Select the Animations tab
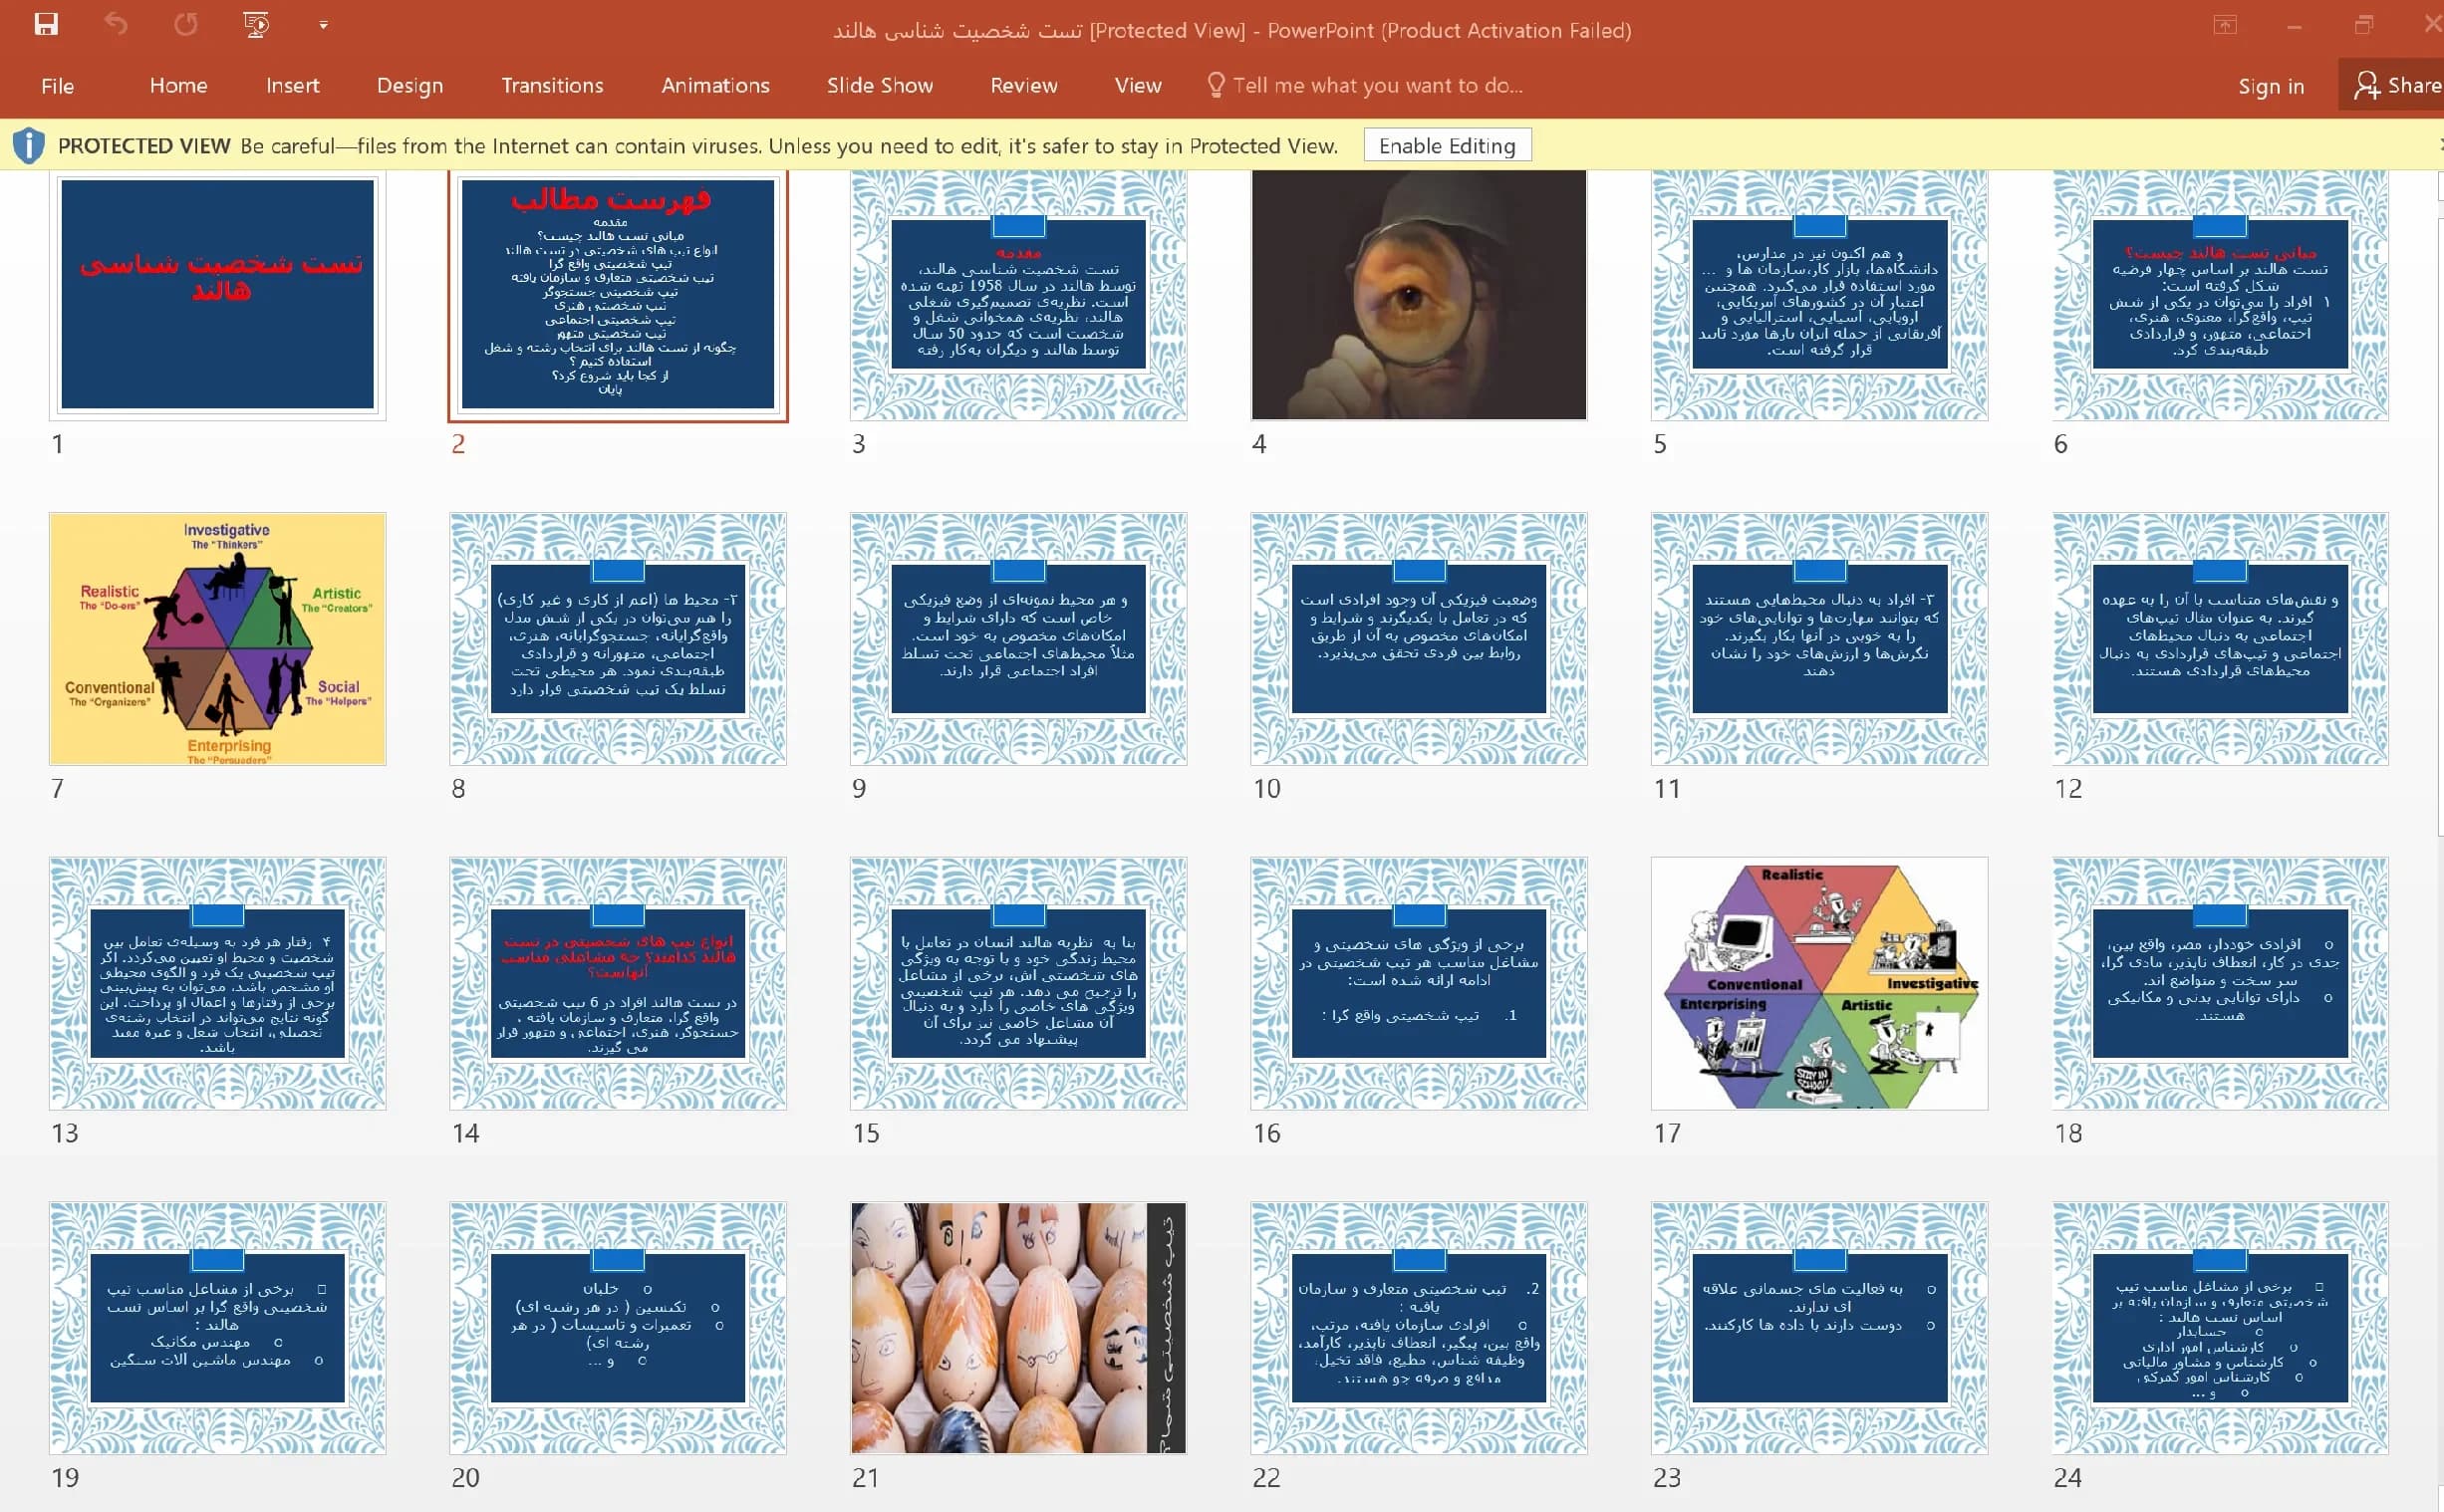 coord(715,86)
